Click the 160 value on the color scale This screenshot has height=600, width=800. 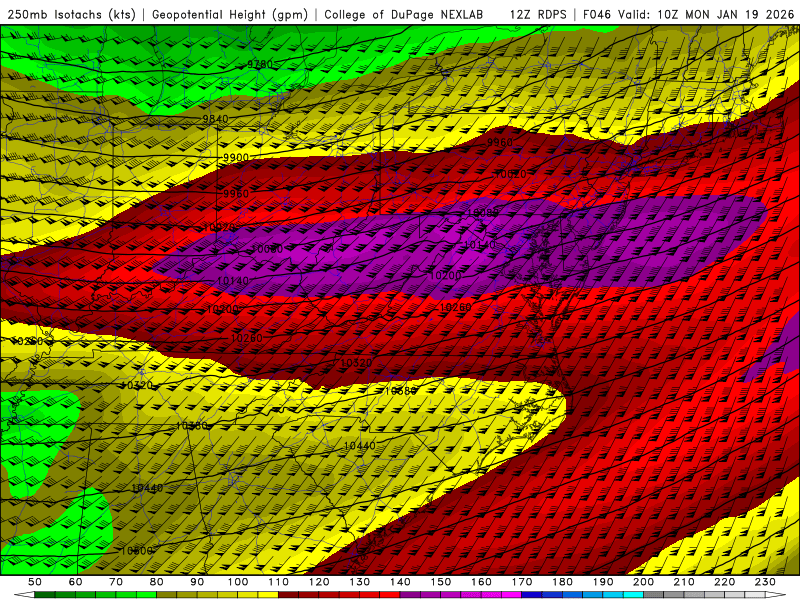481,582
